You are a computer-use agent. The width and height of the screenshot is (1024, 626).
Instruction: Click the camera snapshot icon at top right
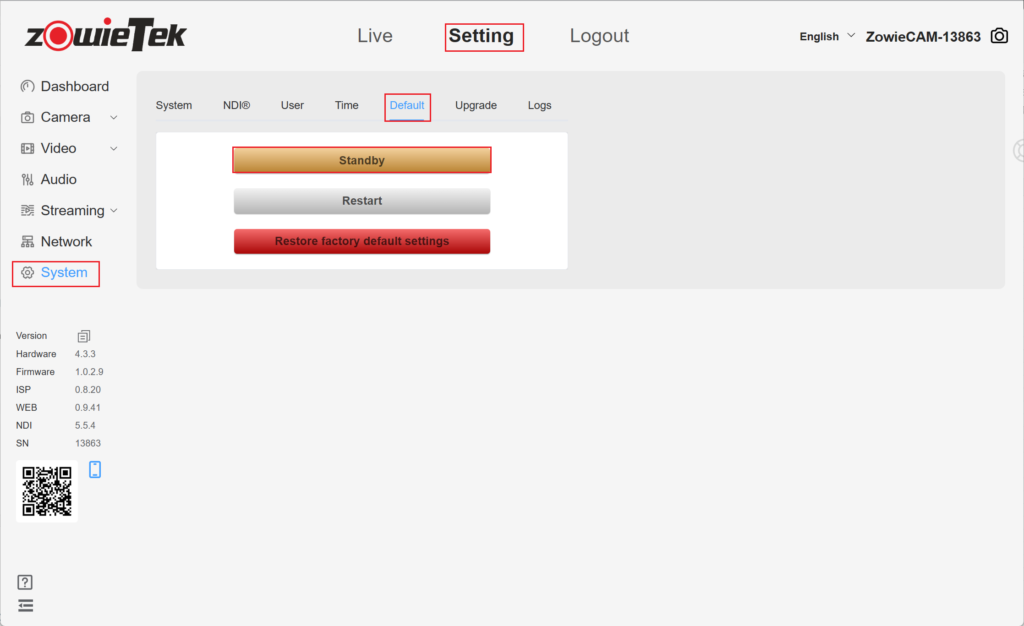click(x=999, y=36)
